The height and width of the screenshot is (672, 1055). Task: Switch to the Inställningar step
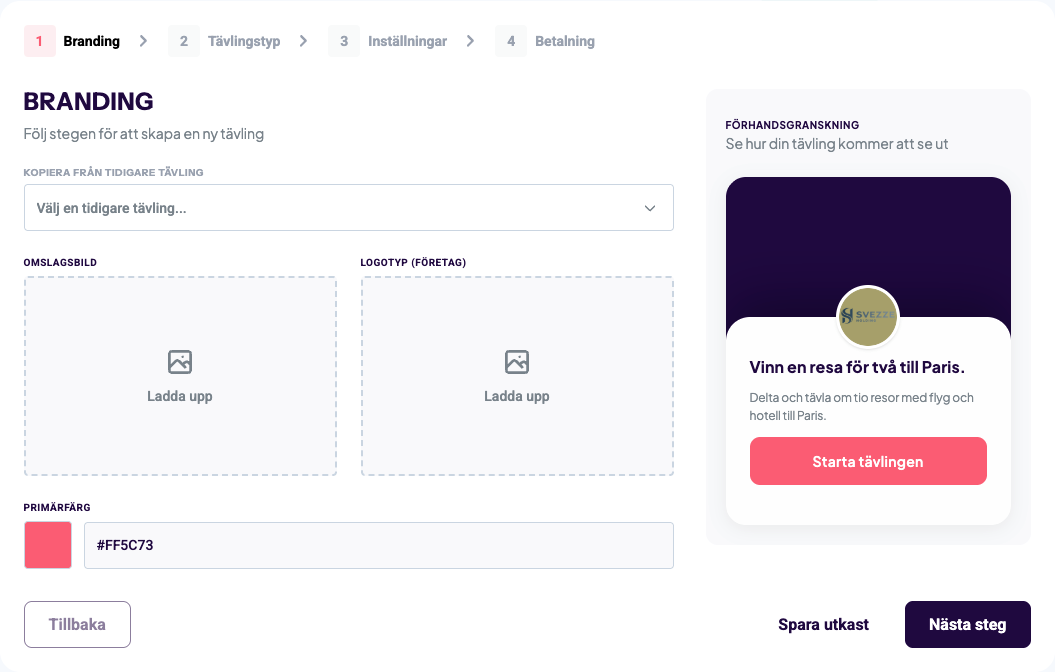(x=407, y=41)
